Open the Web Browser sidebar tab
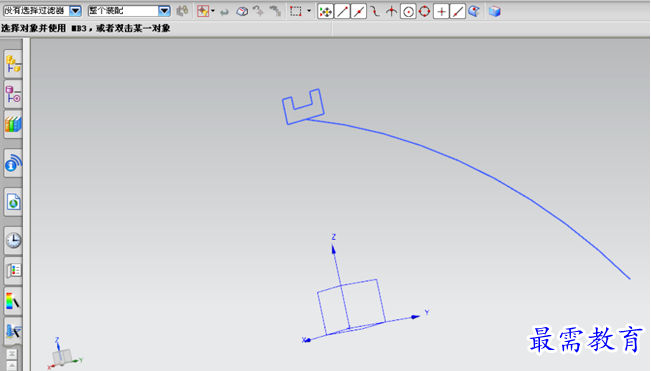Viewport: 651px width, 371px height. coord(13,202)
